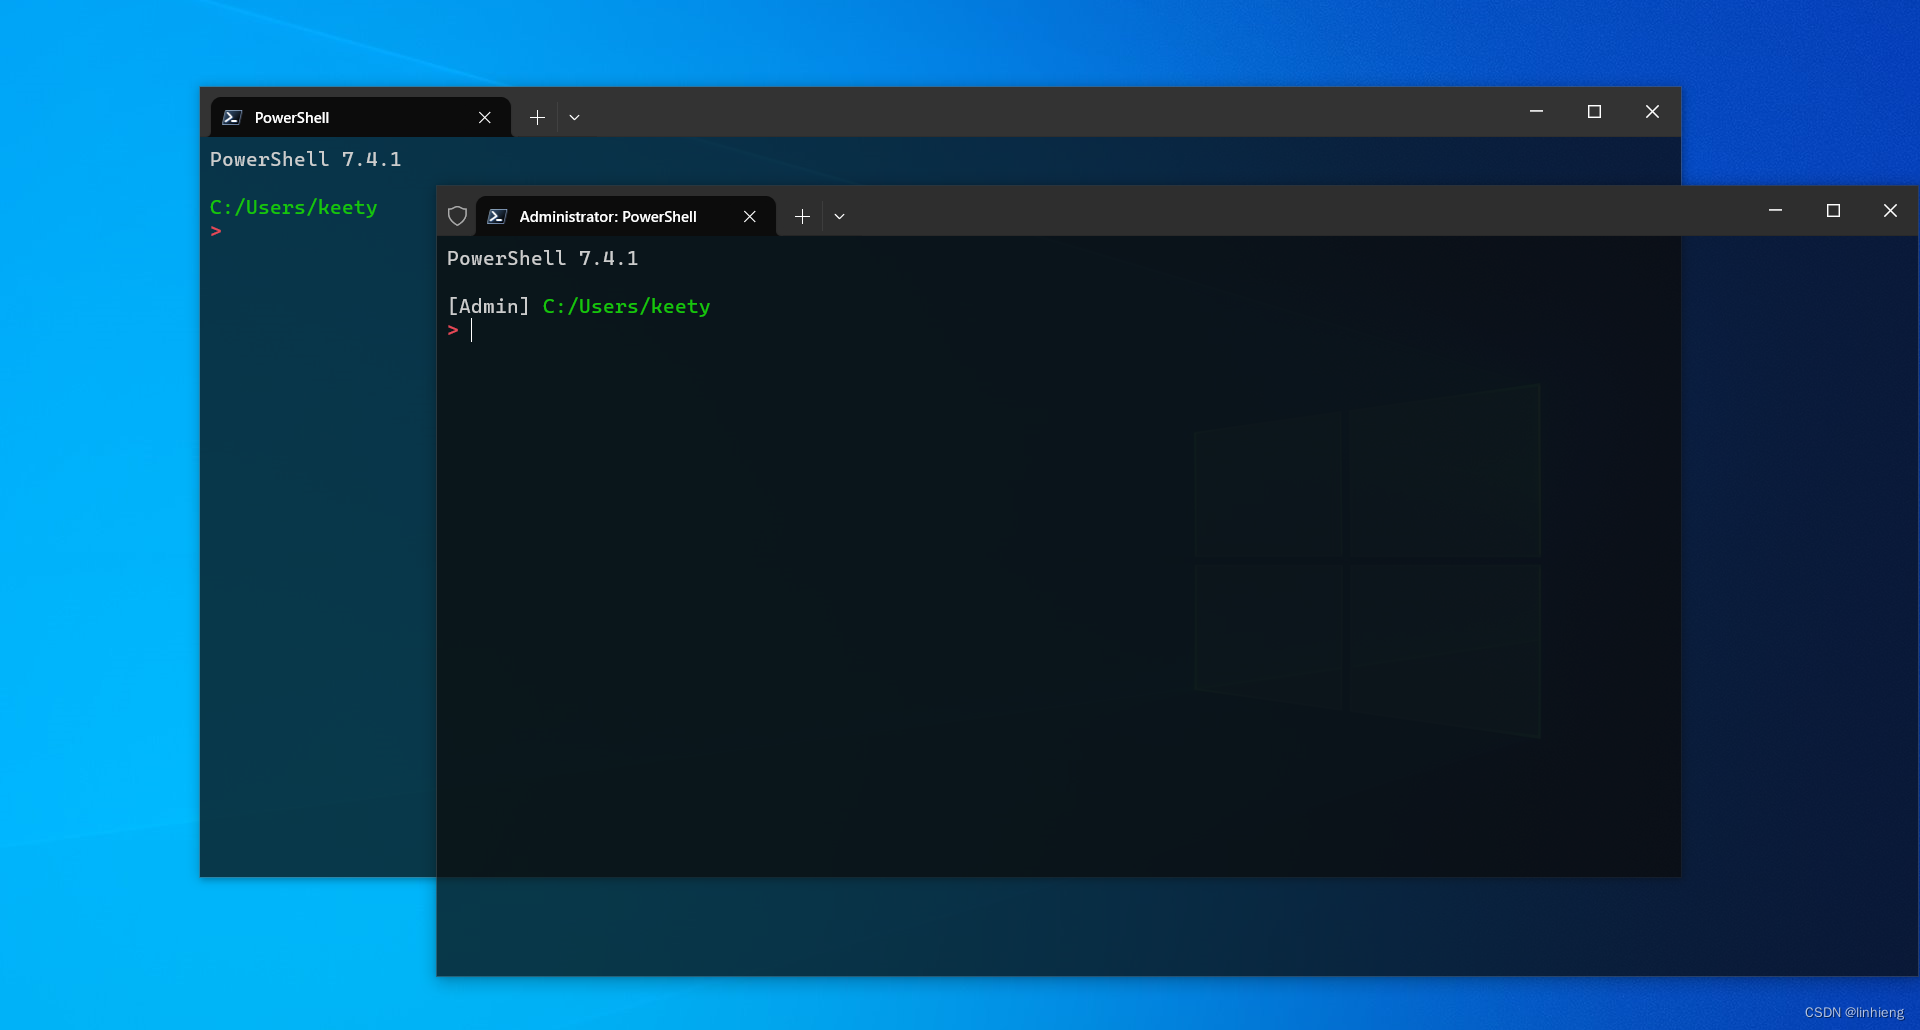Maximize the Administrator PowerShell window
Image resolution: width=1920 pixels, height=1030 pixels.
pos(1833,211)
